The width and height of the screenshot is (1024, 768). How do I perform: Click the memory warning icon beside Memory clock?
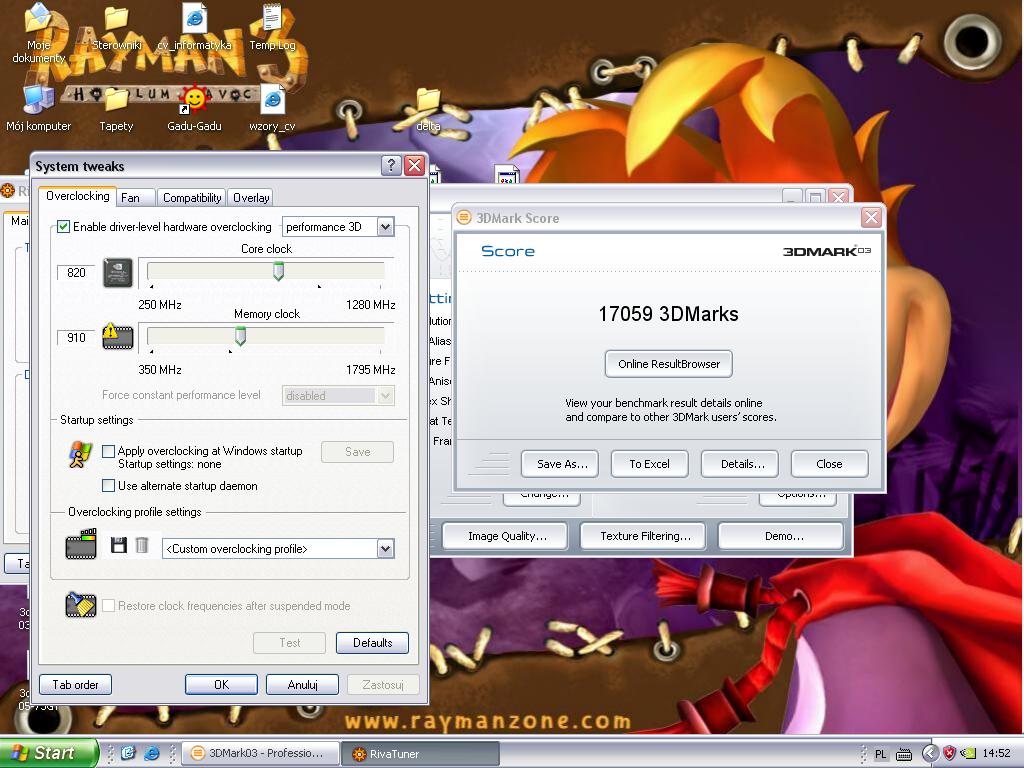[118, 337]
